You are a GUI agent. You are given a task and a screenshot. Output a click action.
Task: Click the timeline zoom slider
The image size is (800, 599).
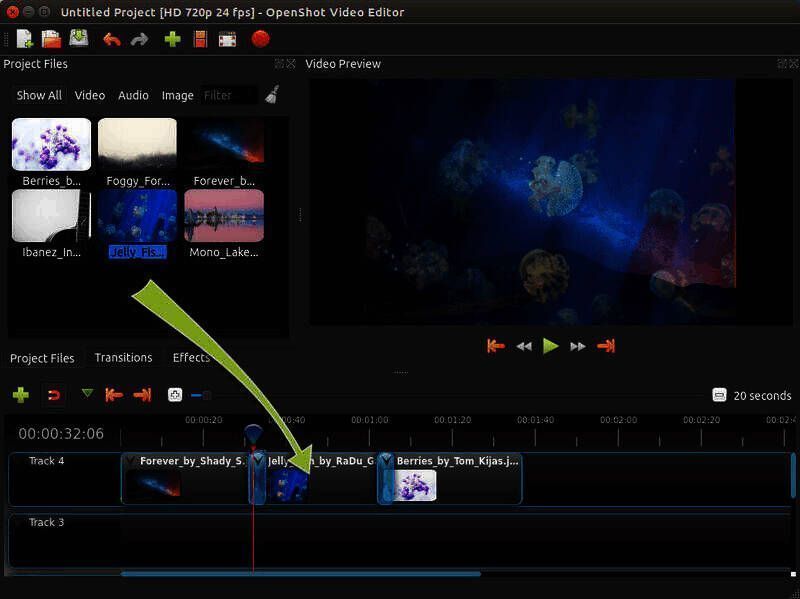click(x=200, y=395)
